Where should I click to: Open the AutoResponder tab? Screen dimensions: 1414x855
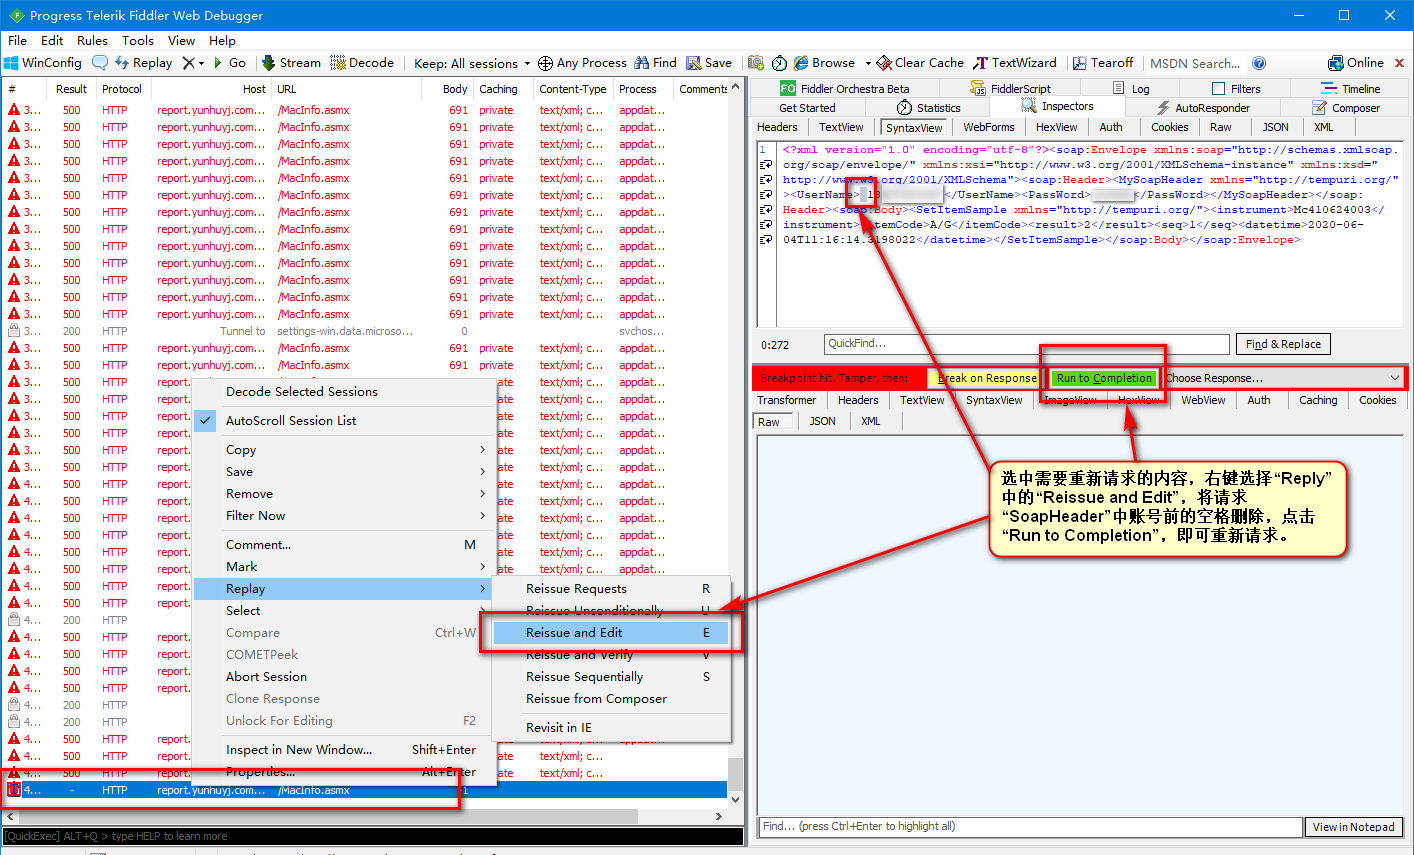click(1203, 108)
